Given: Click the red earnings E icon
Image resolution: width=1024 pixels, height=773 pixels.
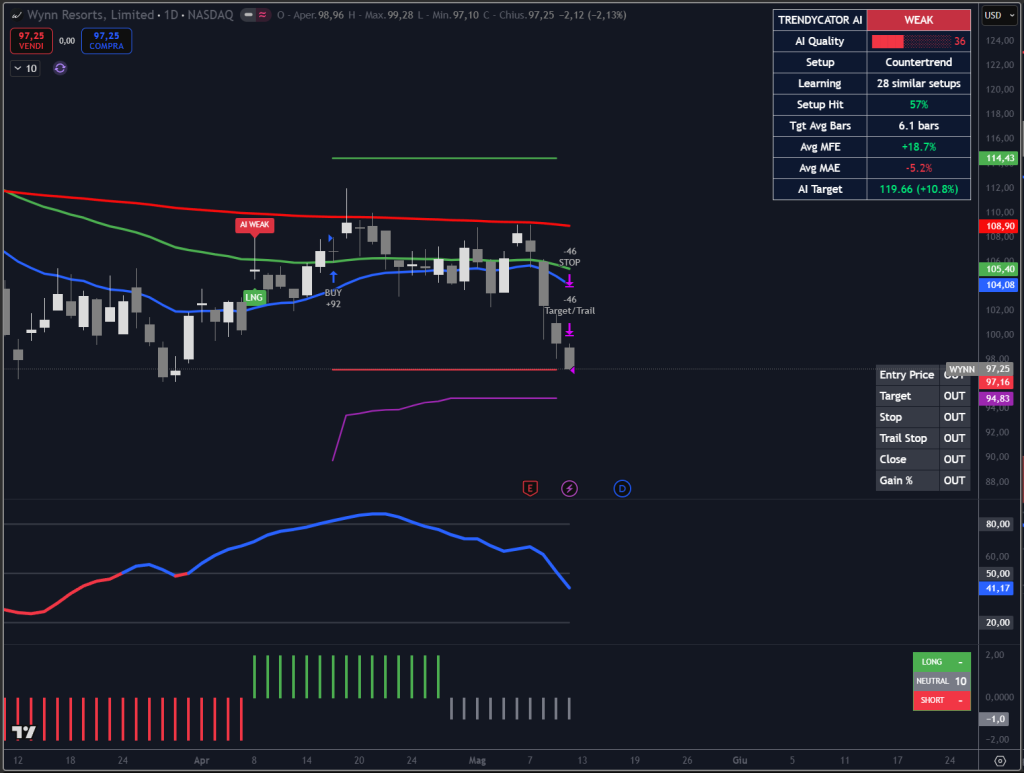Looking at the screenshot, I should (530, 488).
